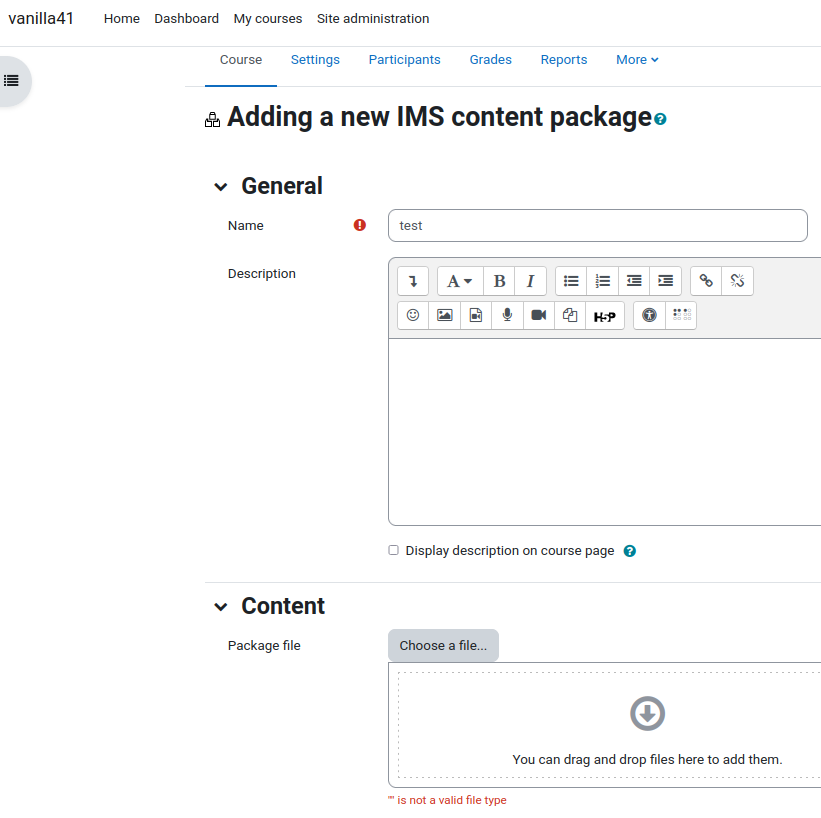Viewport: 821px width, 818px height.
Task: Record audio with the microphone icon
Action: [x=507, y=315]
